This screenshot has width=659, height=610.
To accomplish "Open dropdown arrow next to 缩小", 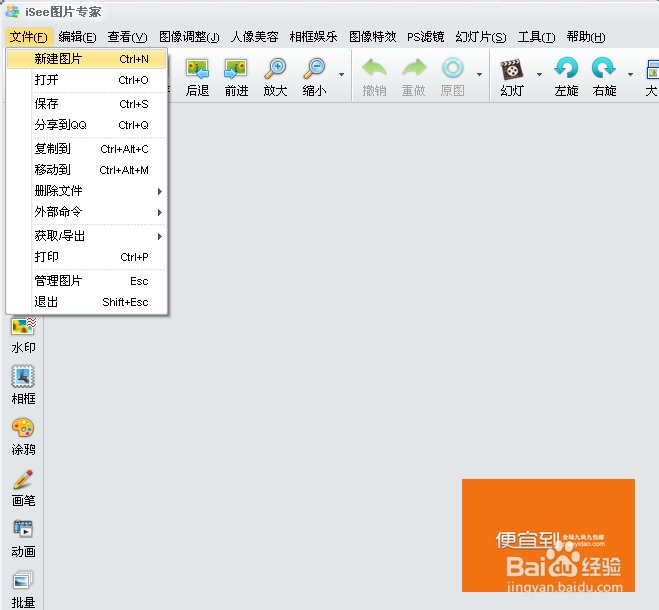I will click(342, 75).
